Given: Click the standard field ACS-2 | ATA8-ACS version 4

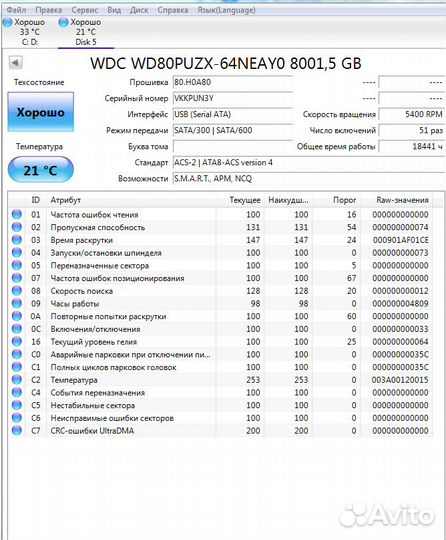Looking at the screenshot, I should tap(309, 163).
